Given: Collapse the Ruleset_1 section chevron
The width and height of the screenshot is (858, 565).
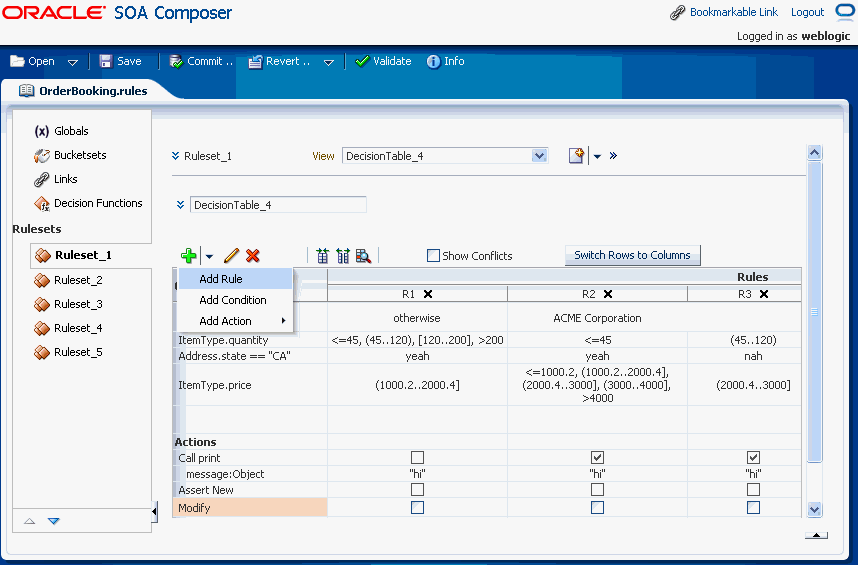Looking at the screenshot, I should (x=176, y=156).
